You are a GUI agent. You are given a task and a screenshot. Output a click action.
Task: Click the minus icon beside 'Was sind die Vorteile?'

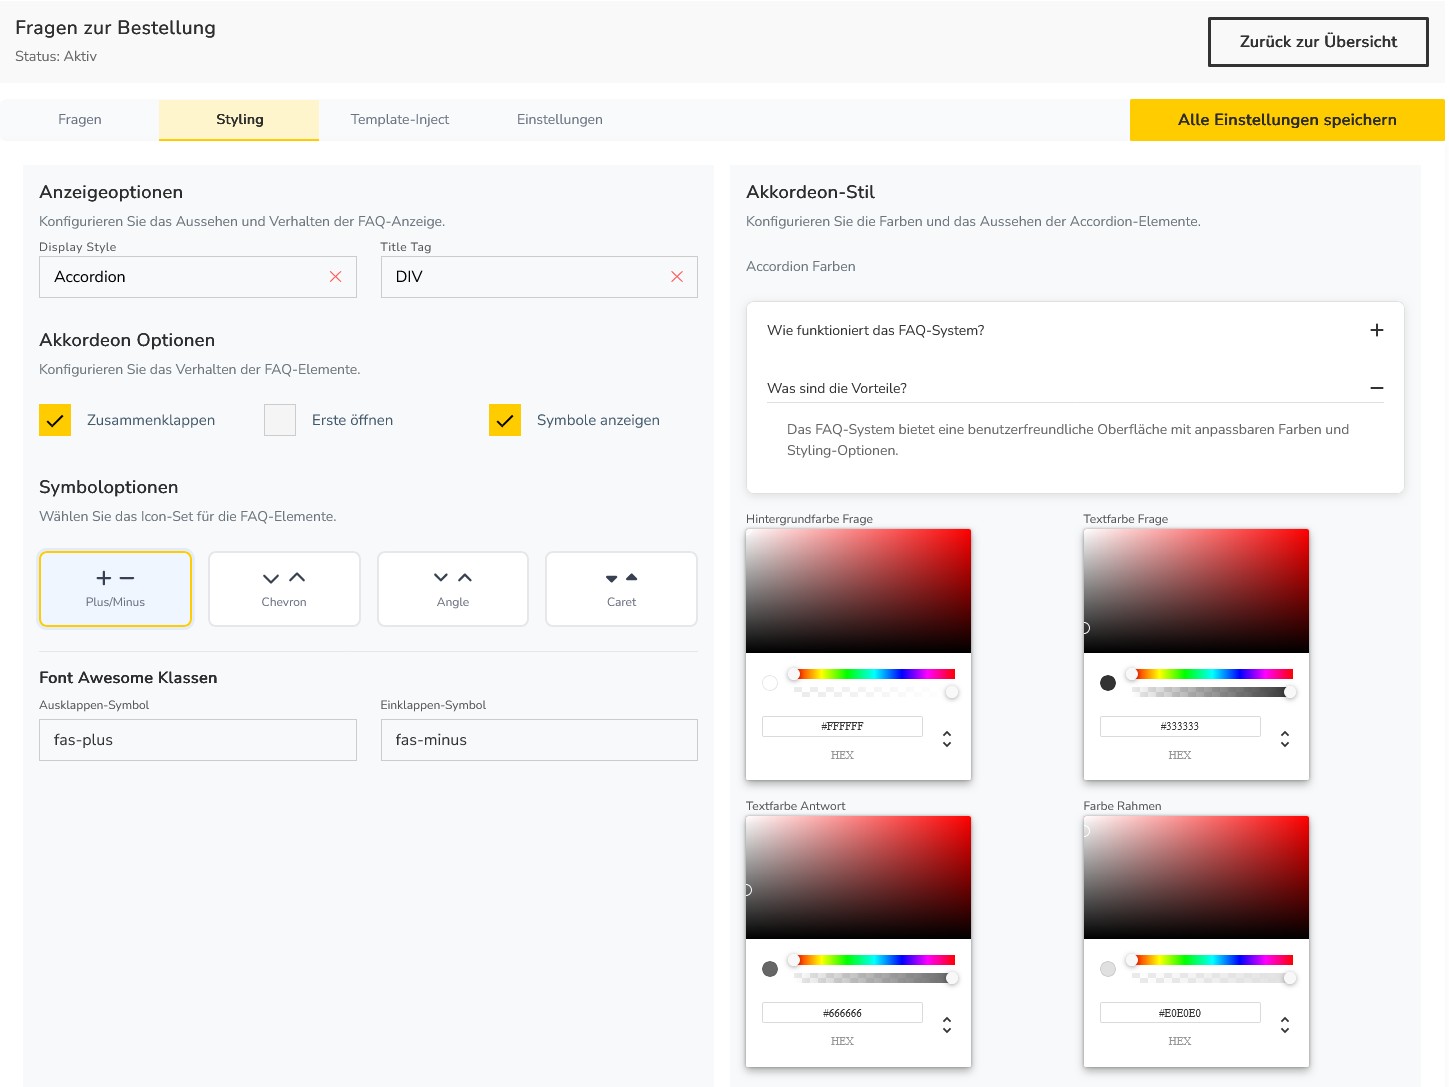(1376, 388)
